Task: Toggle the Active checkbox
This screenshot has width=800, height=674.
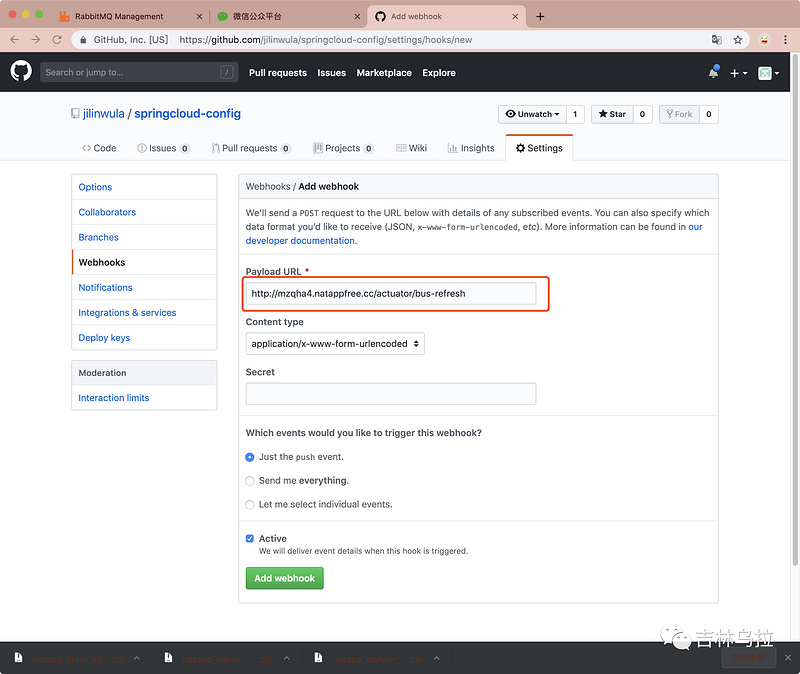Action: click(249, 539)
